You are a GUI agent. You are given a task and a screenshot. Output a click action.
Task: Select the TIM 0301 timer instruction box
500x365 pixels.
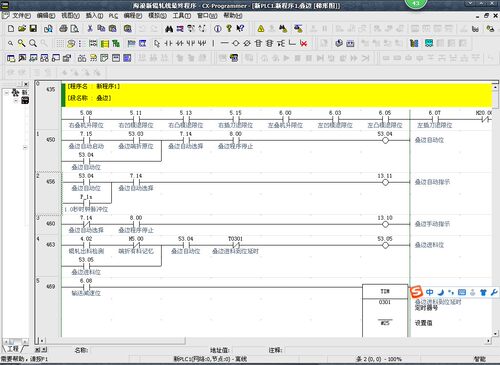click(x=385, y=311)
